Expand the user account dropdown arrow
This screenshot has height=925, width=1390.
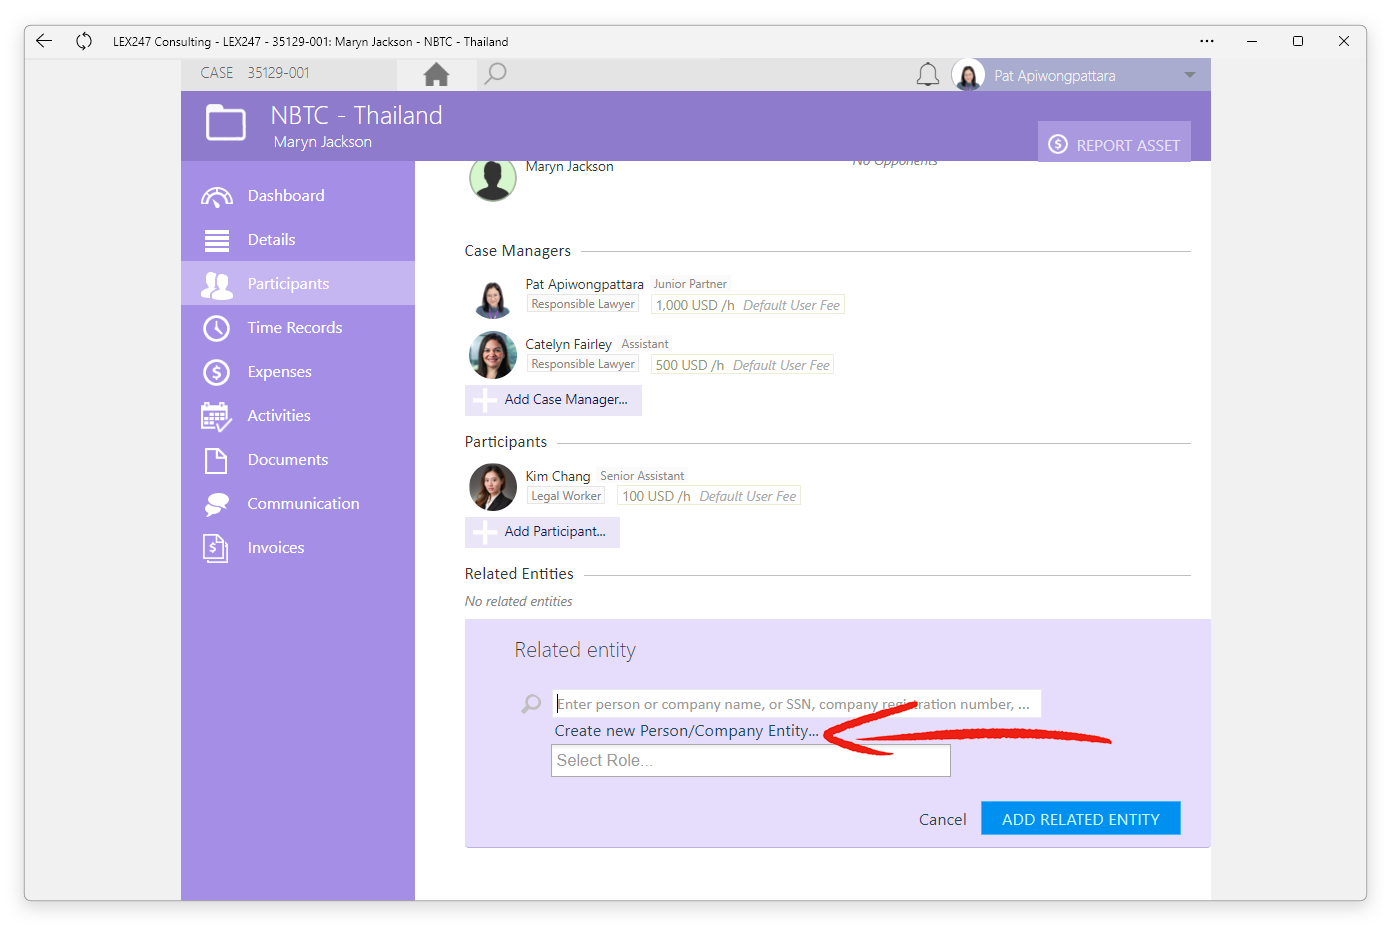click(1190, 75)
